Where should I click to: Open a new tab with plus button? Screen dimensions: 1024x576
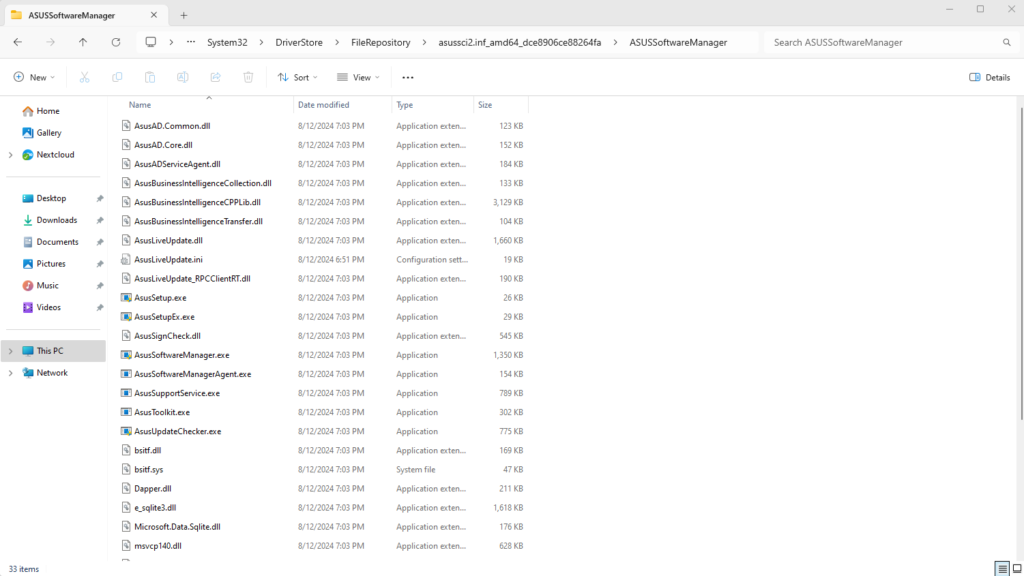[184, 15]
